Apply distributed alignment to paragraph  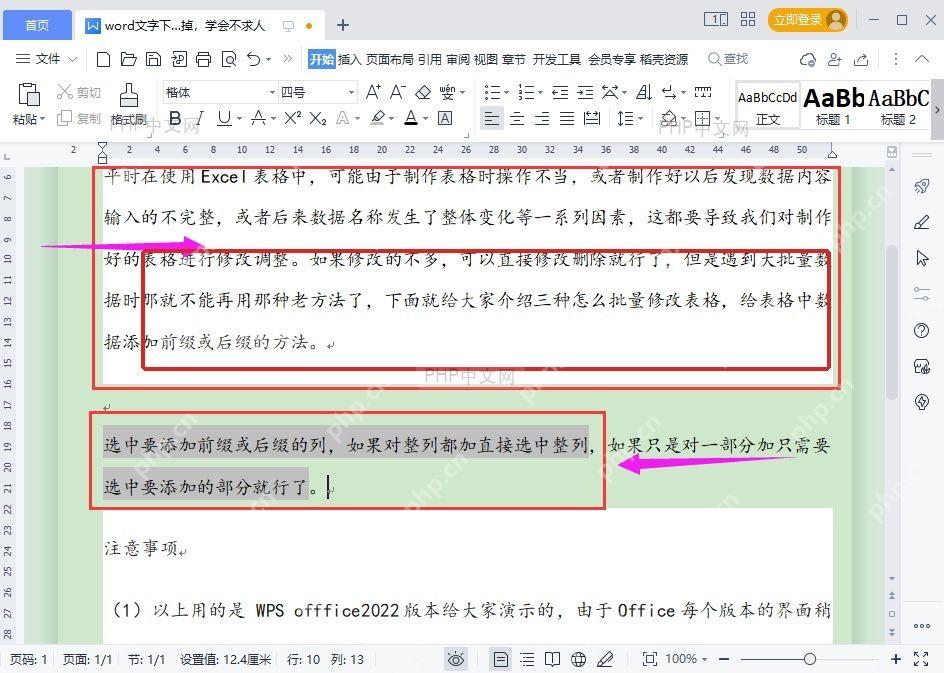coord(592,118)
